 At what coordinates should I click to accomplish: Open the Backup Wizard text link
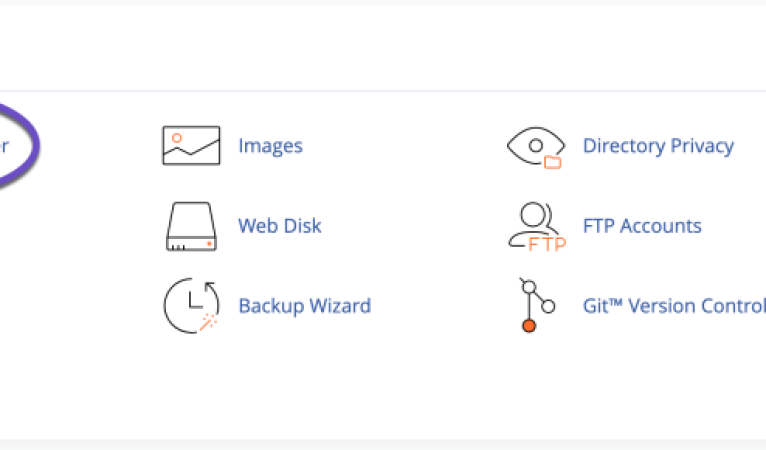coord(305,306)
